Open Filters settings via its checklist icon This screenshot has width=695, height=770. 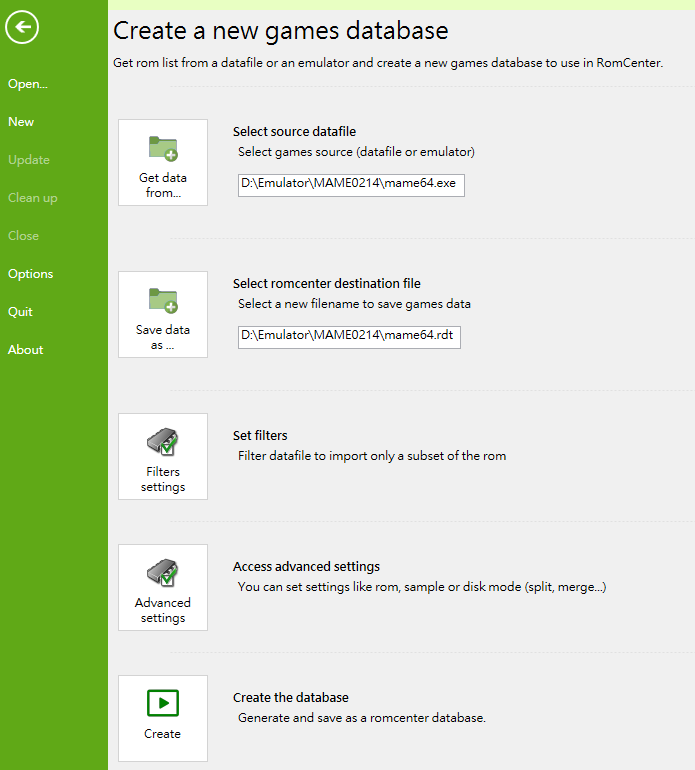163,442
